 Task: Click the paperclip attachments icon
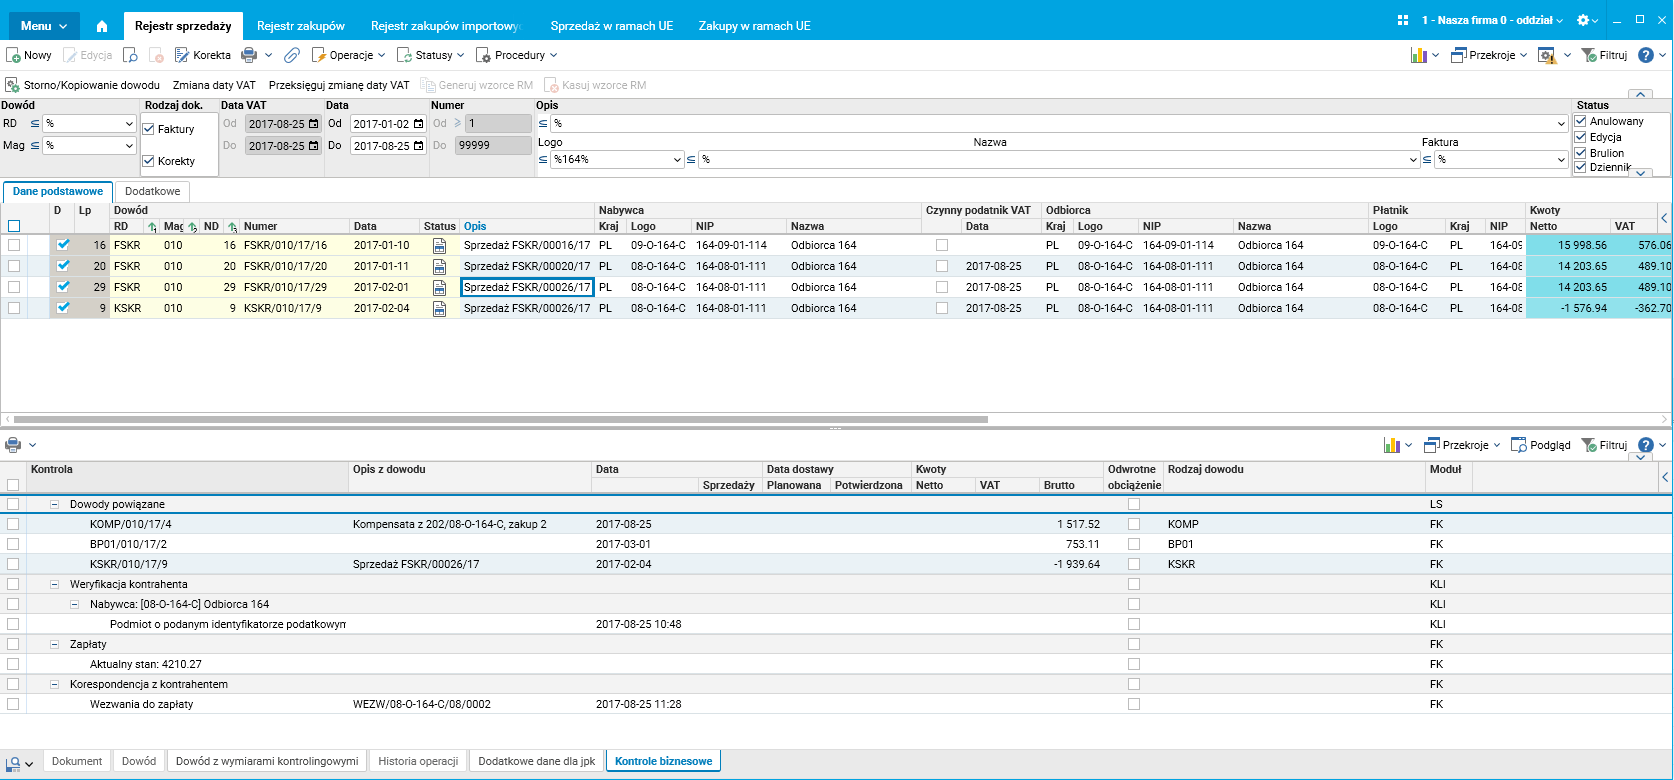(292, 55)
